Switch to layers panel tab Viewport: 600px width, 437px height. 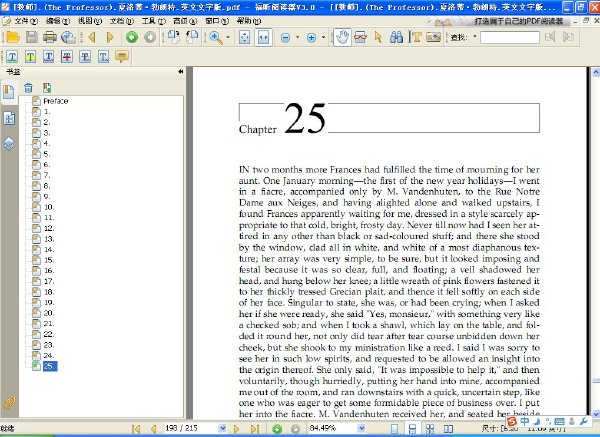(9, 143)
